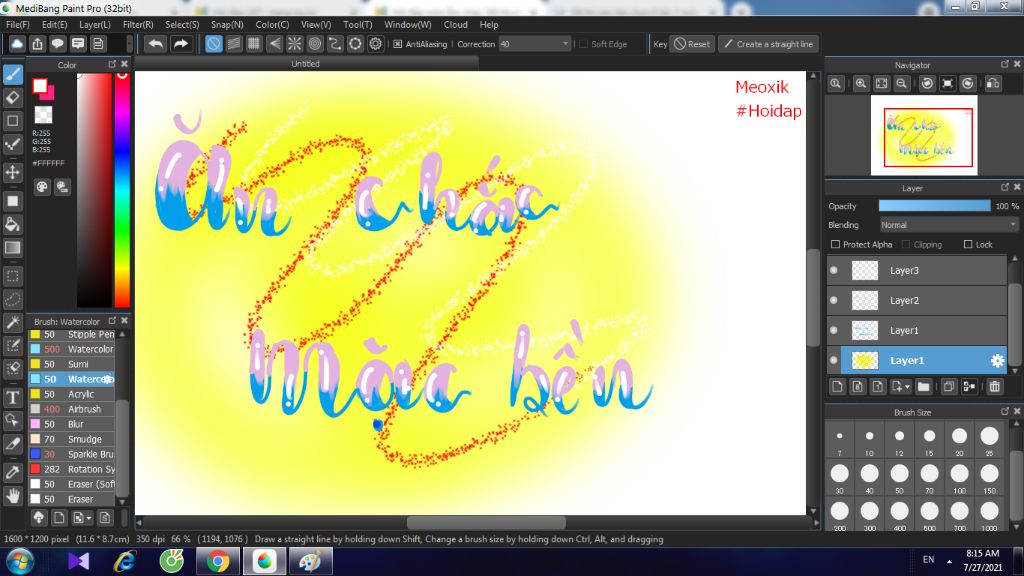This screenshot has width=1024, height=576.
Task: Select the Move tool
Action: (x=12, y=172)
